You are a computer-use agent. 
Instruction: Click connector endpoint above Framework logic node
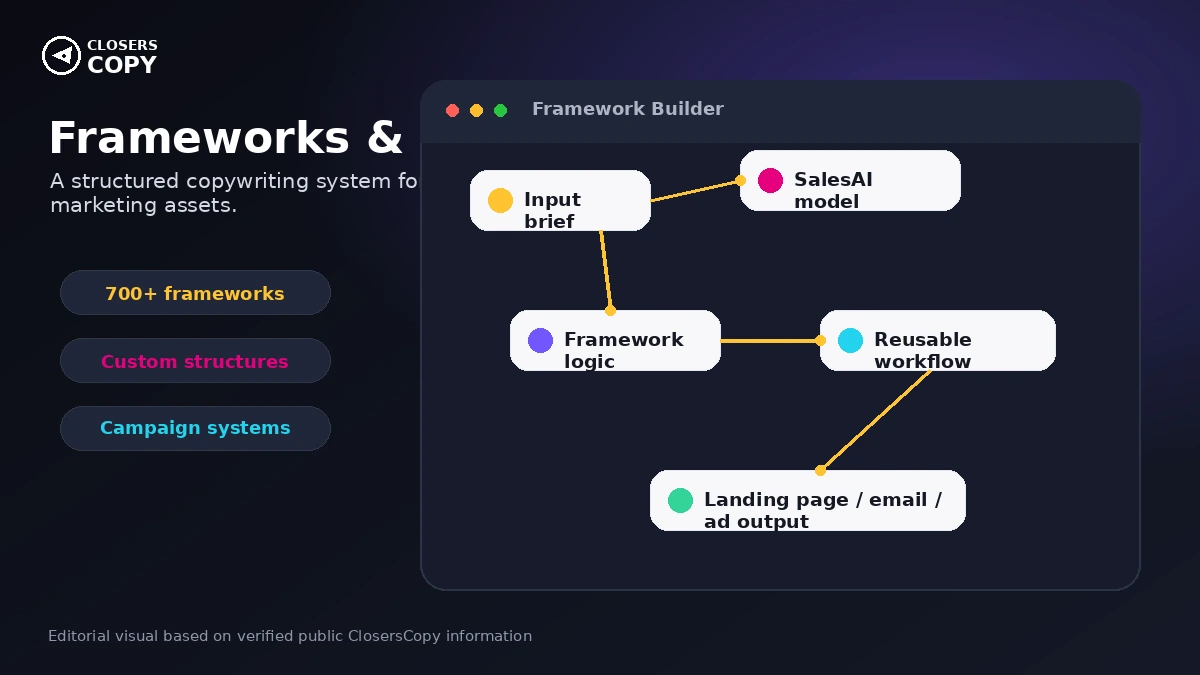pyautogui.click(x=610, y=310)
